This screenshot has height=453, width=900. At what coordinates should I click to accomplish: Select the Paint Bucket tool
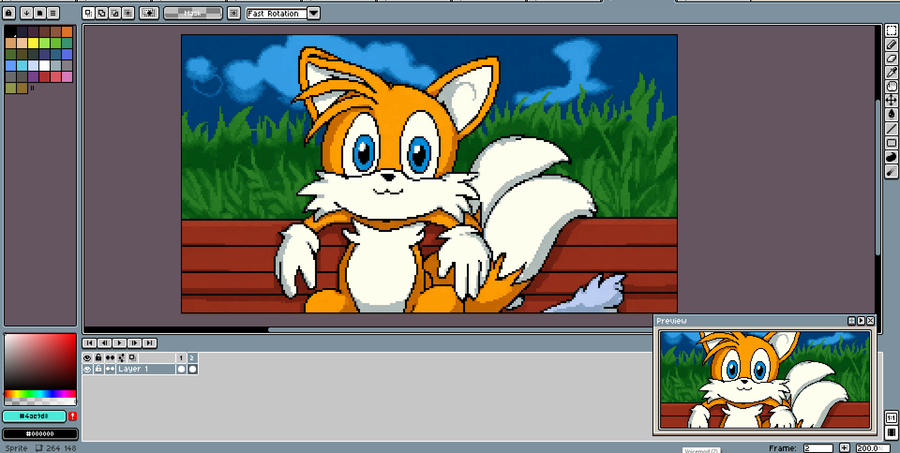891,114
